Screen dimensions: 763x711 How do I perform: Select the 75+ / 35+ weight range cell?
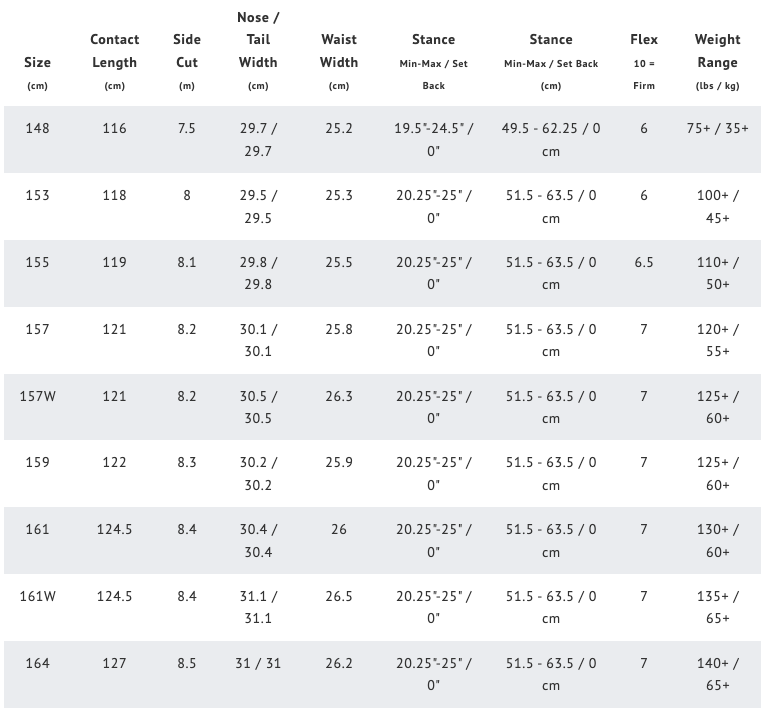717,129
